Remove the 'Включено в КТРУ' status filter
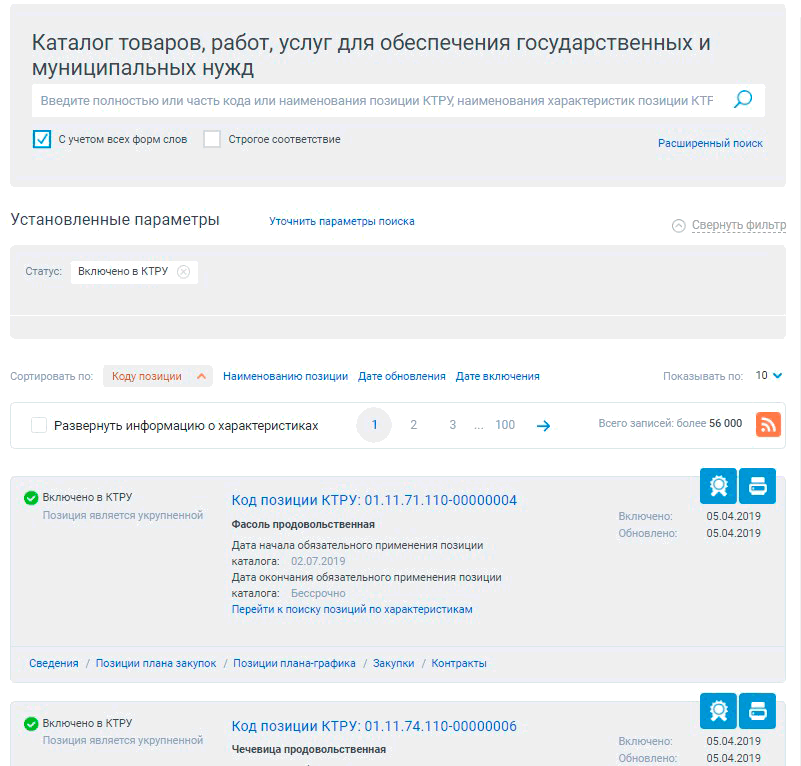This screenshot has width=801, height=766. tap(183, 272)
